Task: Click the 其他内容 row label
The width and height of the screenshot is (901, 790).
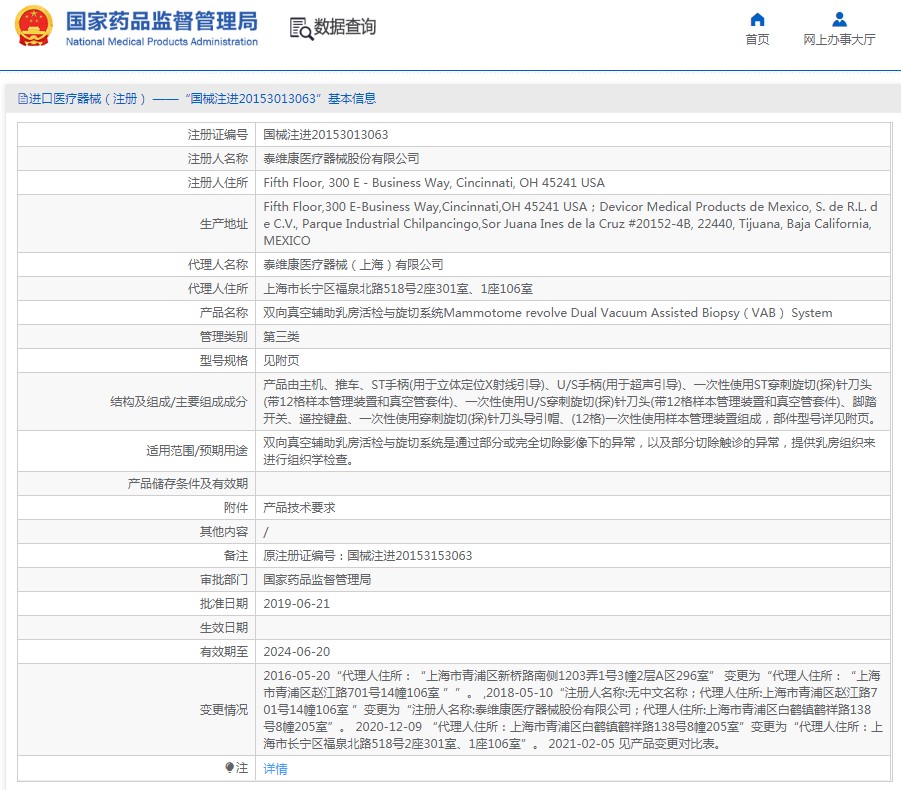Action: [x=224, y=532]
